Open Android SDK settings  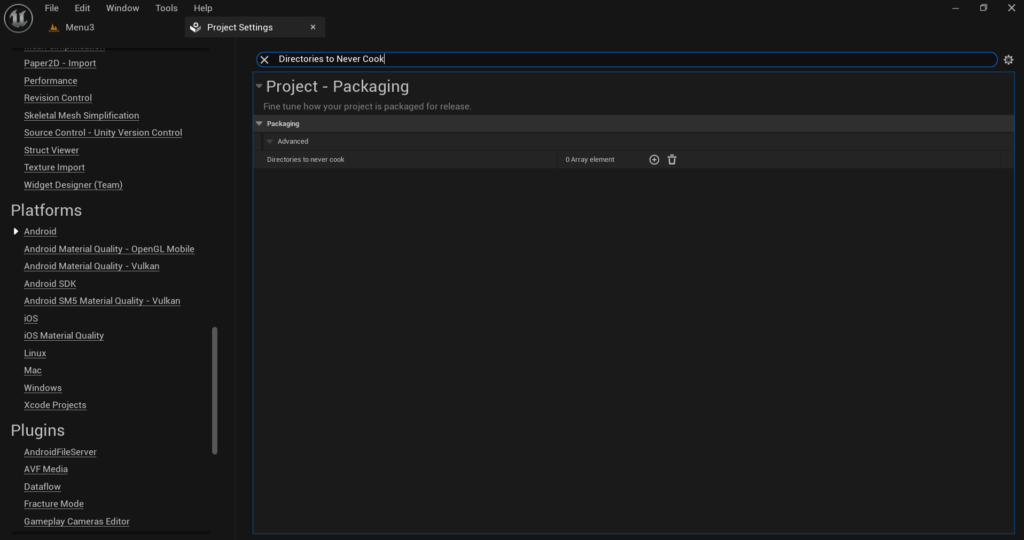[50, 283]
